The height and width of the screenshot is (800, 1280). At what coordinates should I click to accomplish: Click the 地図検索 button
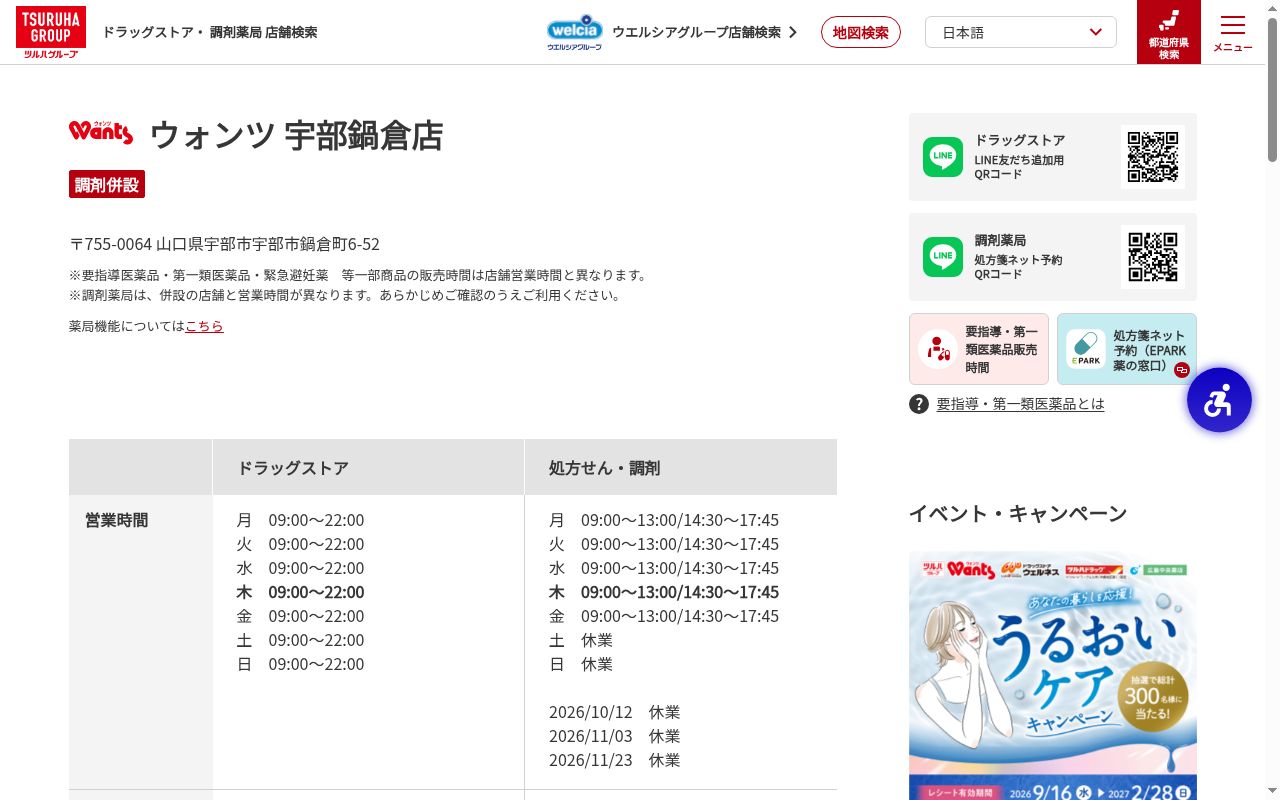pyautogui.click(x=861, y=32)
